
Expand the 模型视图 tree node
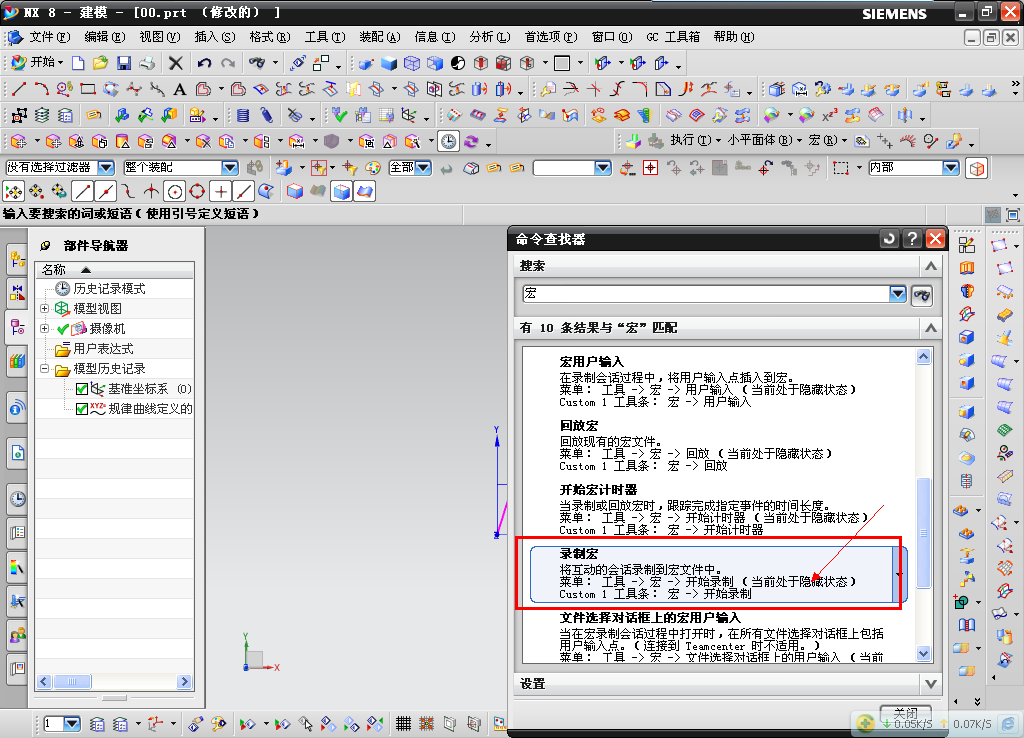click(x=44, y=308)
